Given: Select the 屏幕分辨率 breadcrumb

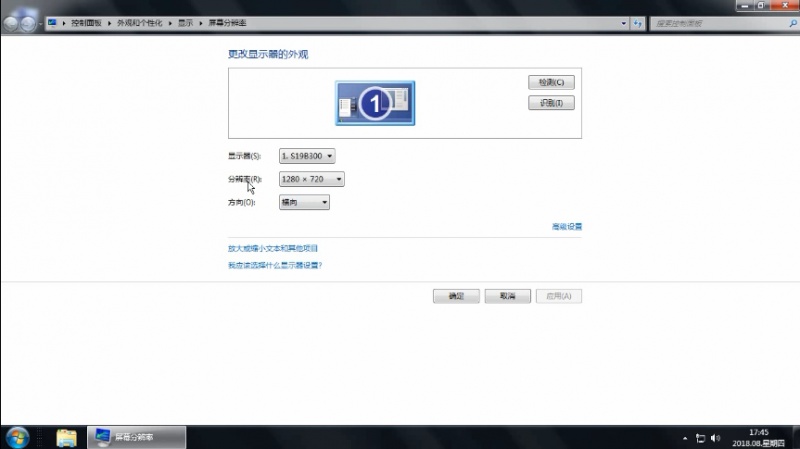Looking at the screenshot, I should point(227,23).
